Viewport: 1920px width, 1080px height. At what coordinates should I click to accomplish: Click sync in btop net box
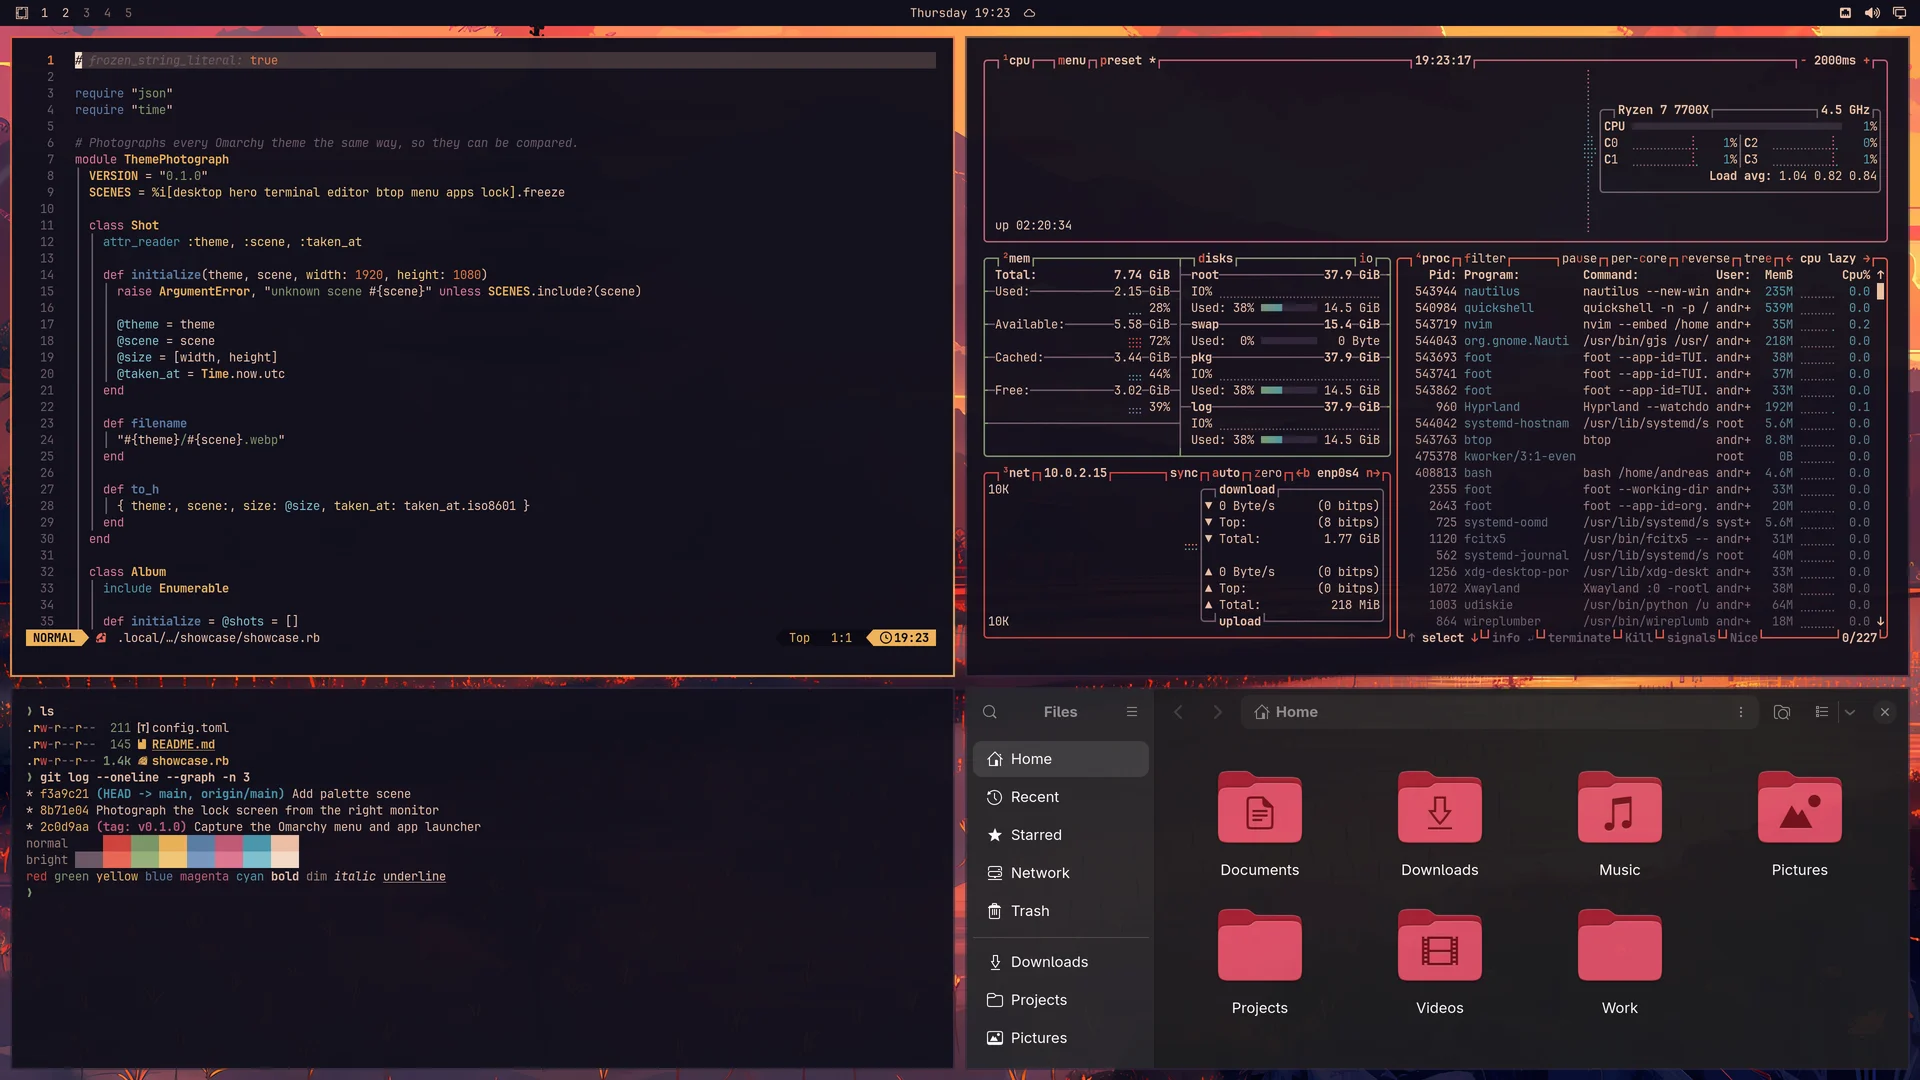(1184, 474)
